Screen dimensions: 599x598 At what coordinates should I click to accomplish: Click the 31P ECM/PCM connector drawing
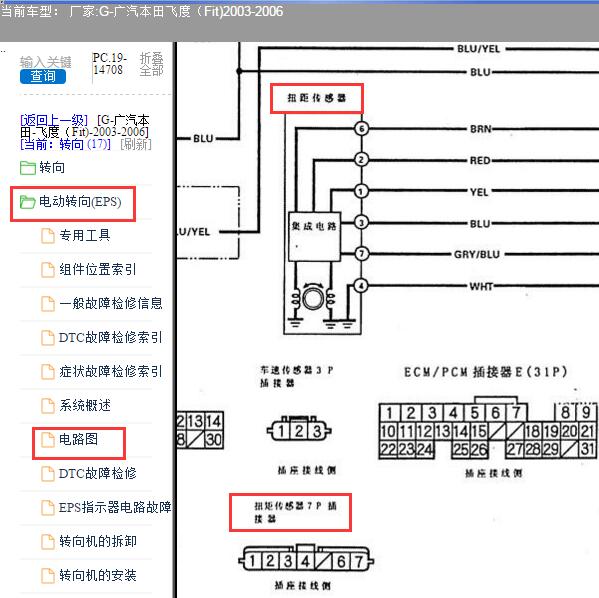(488, 428)
